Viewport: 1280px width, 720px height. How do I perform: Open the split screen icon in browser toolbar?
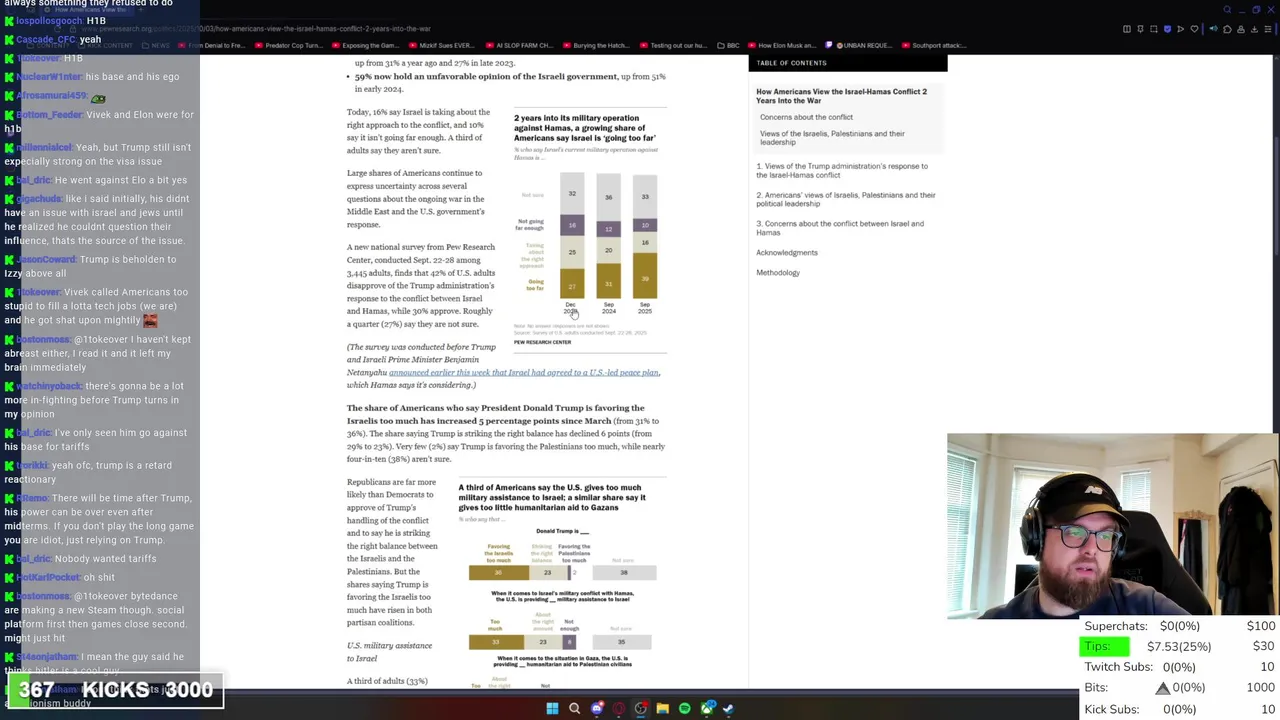(x=1127, y=29)
